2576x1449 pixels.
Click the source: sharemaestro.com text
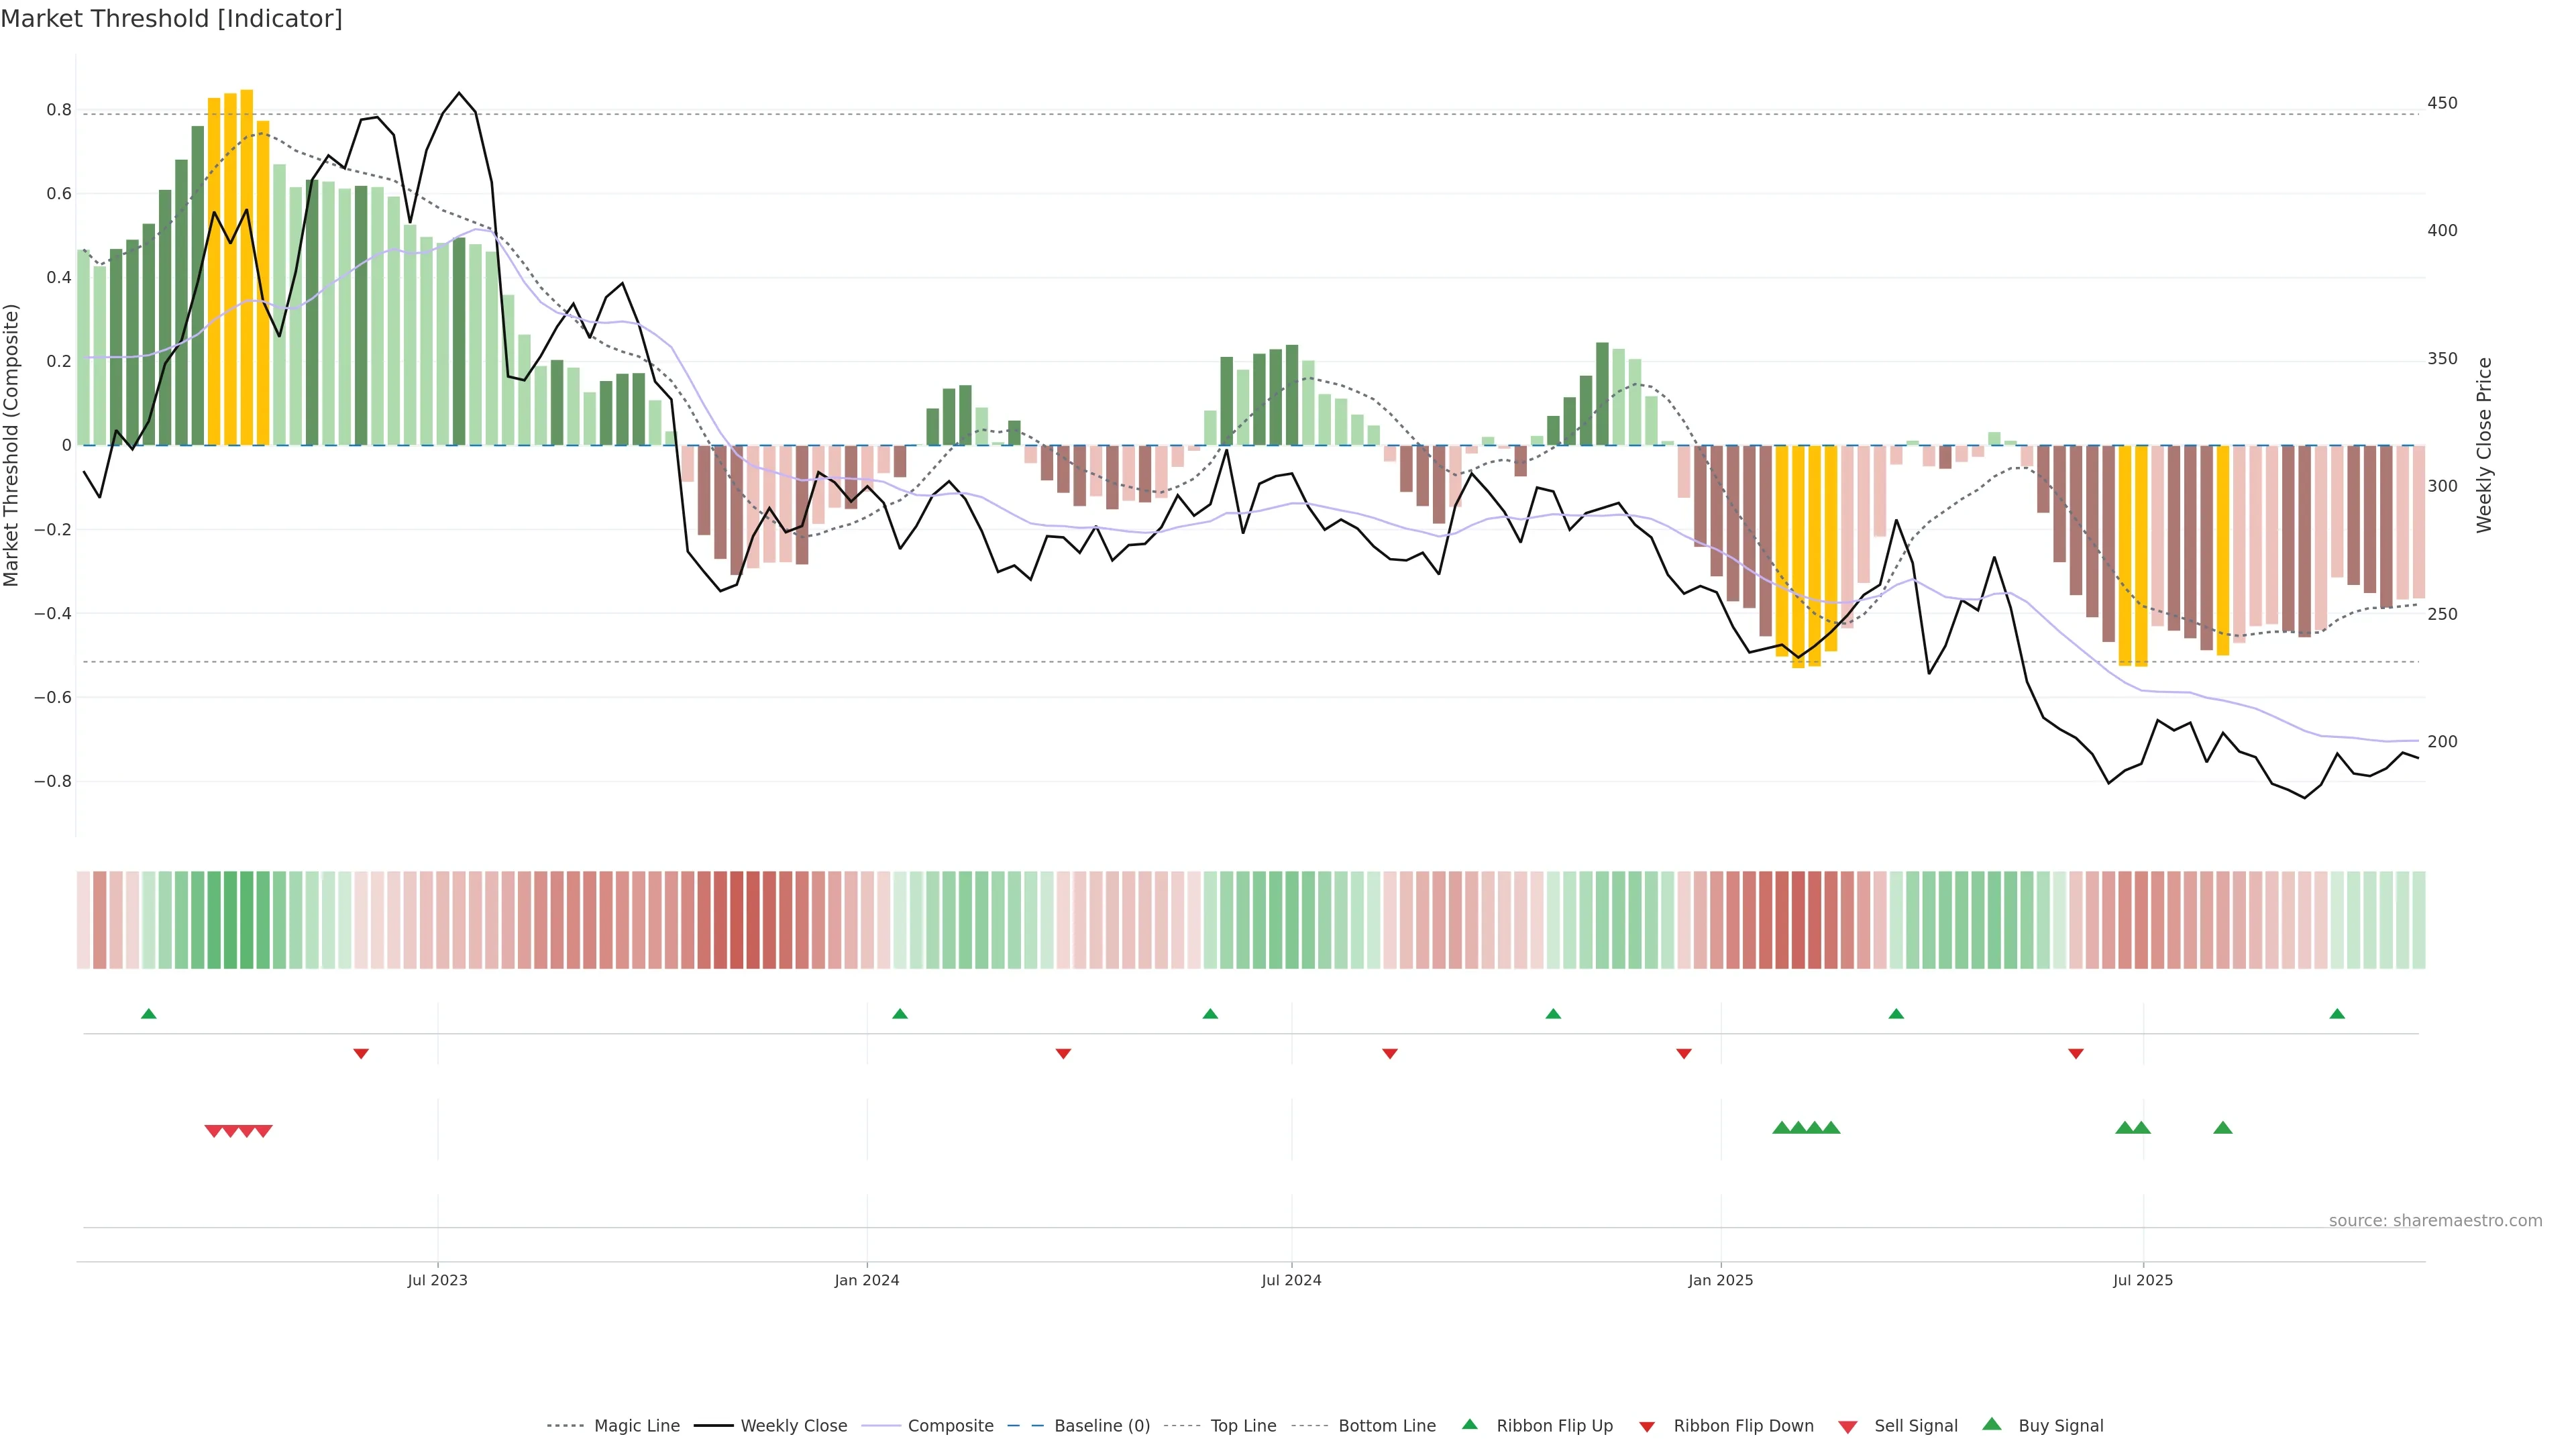click(x=2435, y=1221)
